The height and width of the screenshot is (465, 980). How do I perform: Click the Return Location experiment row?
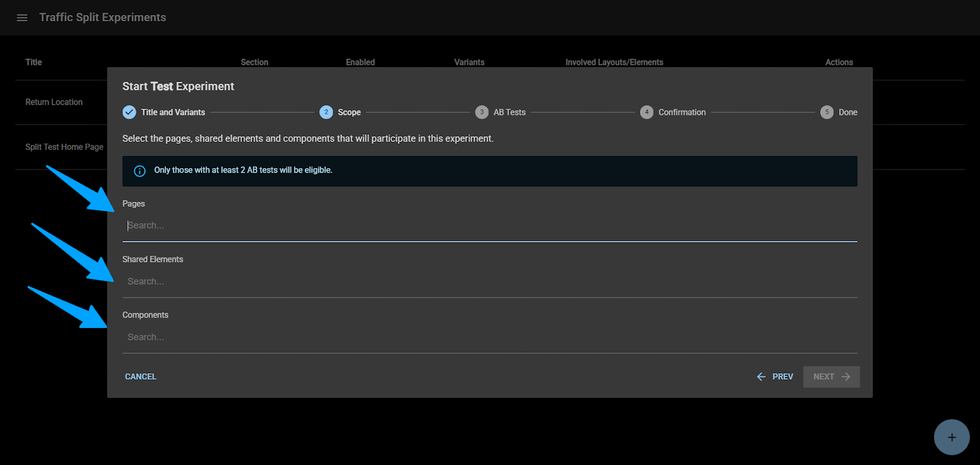(x=54, y=102)
